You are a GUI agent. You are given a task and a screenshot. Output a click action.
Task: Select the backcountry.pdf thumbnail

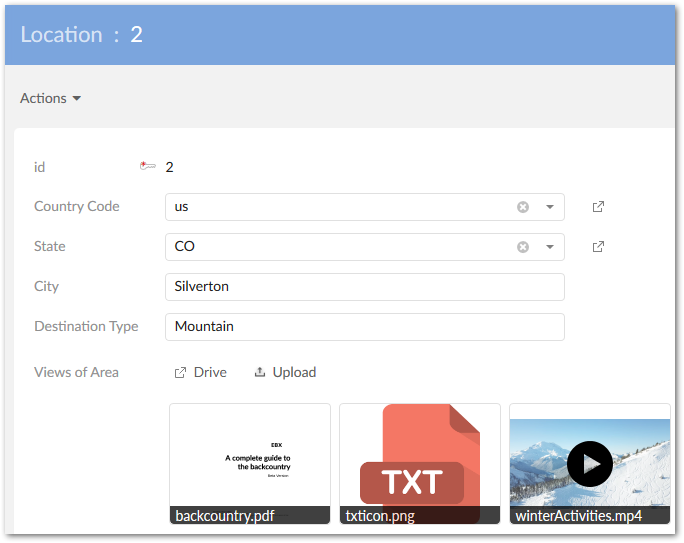[x=250, y=463]
